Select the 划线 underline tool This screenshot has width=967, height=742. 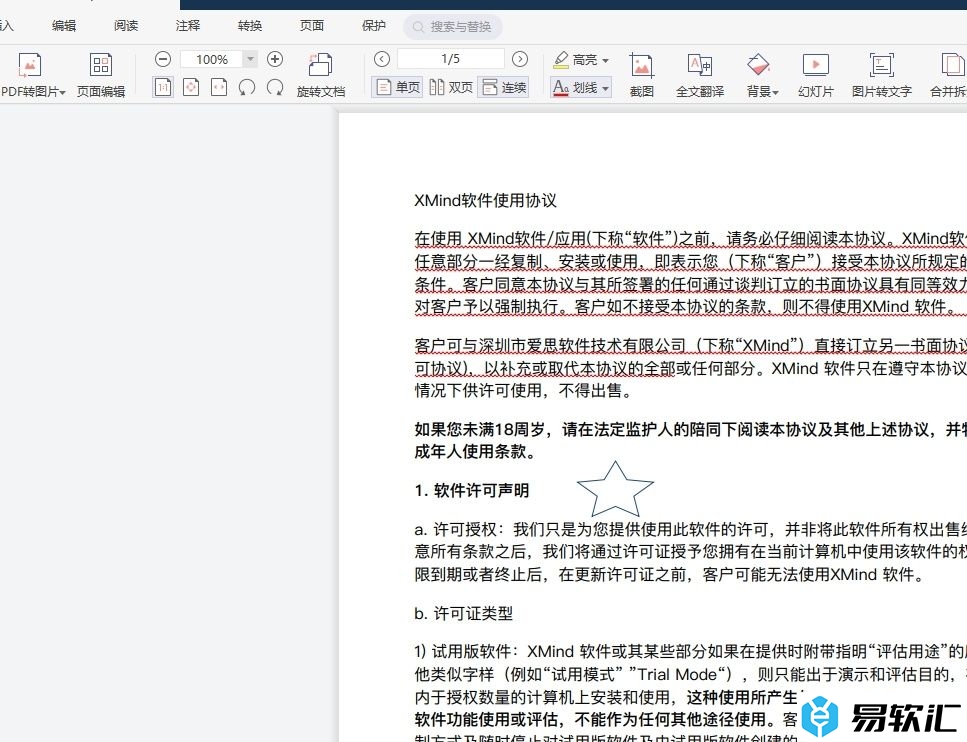[x=575, y=88]
